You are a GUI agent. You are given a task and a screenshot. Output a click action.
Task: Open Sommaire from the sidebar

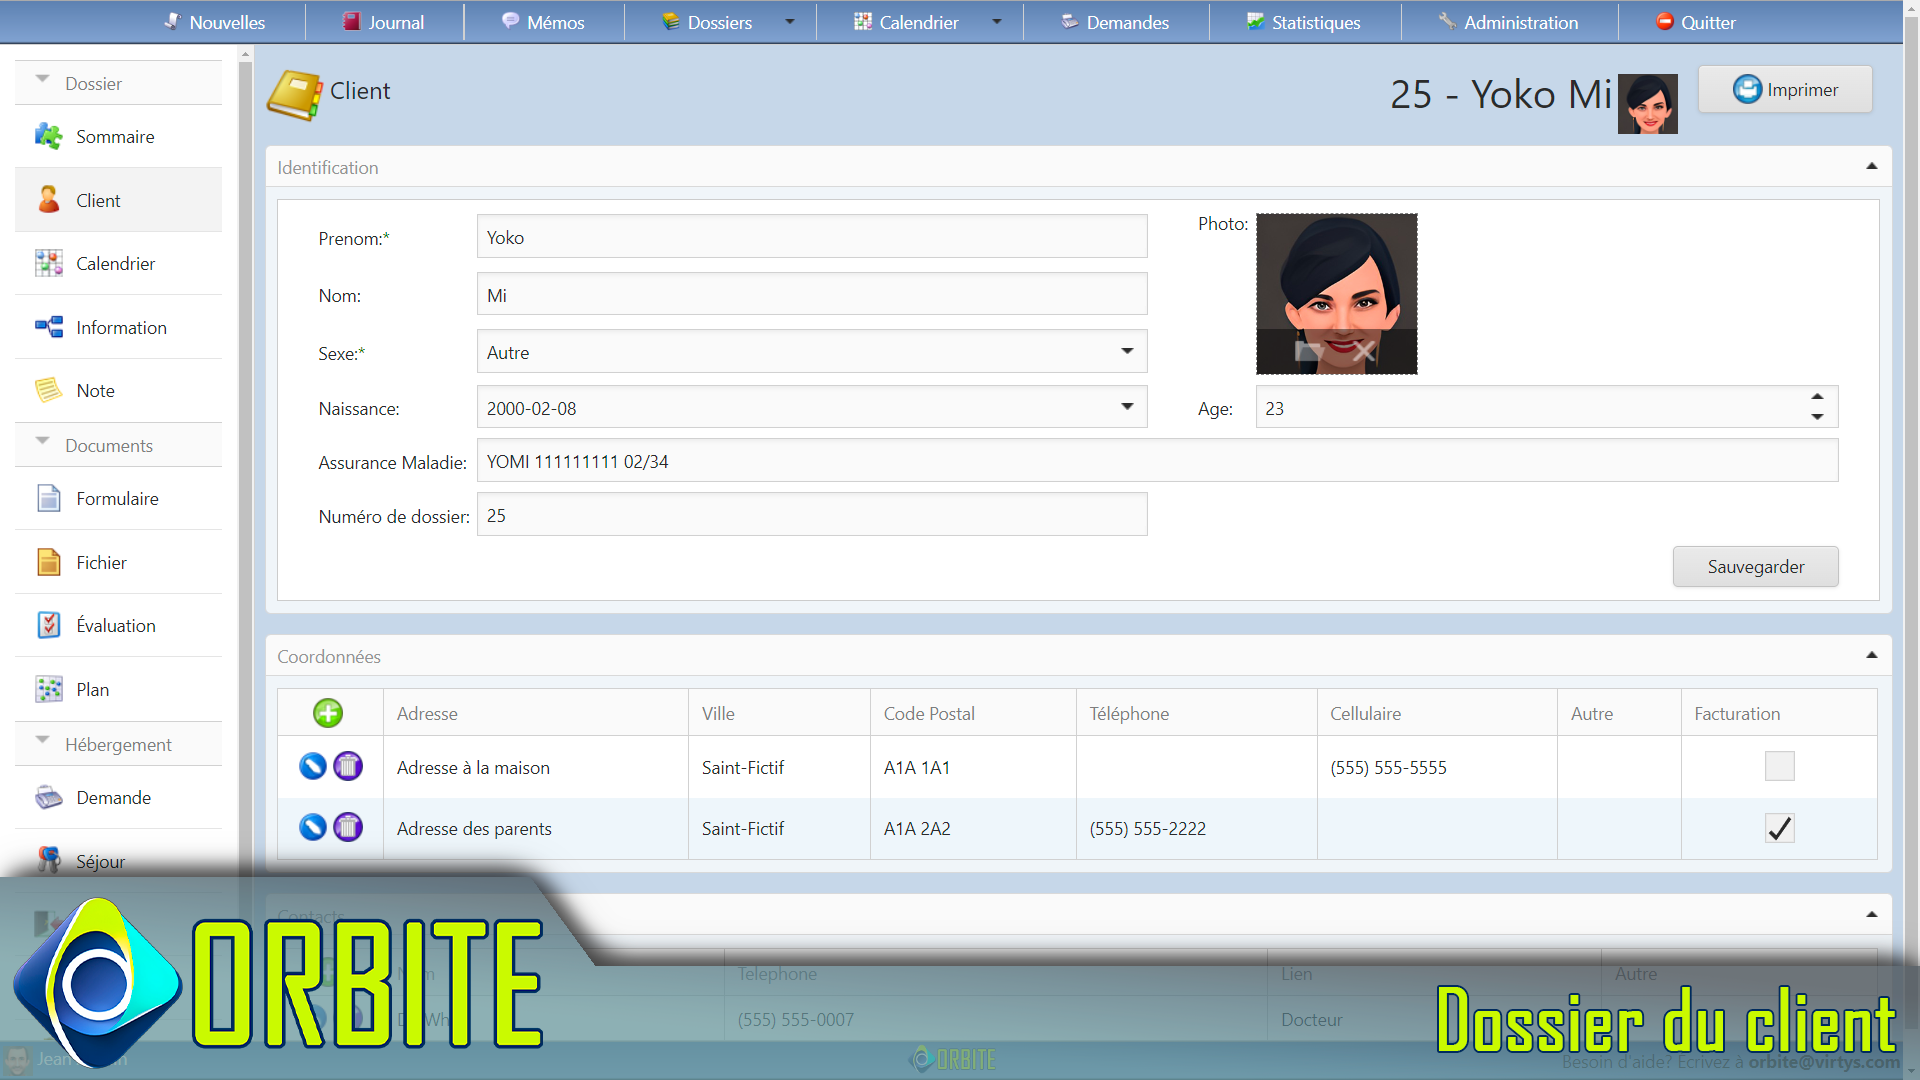coord(118,137)
